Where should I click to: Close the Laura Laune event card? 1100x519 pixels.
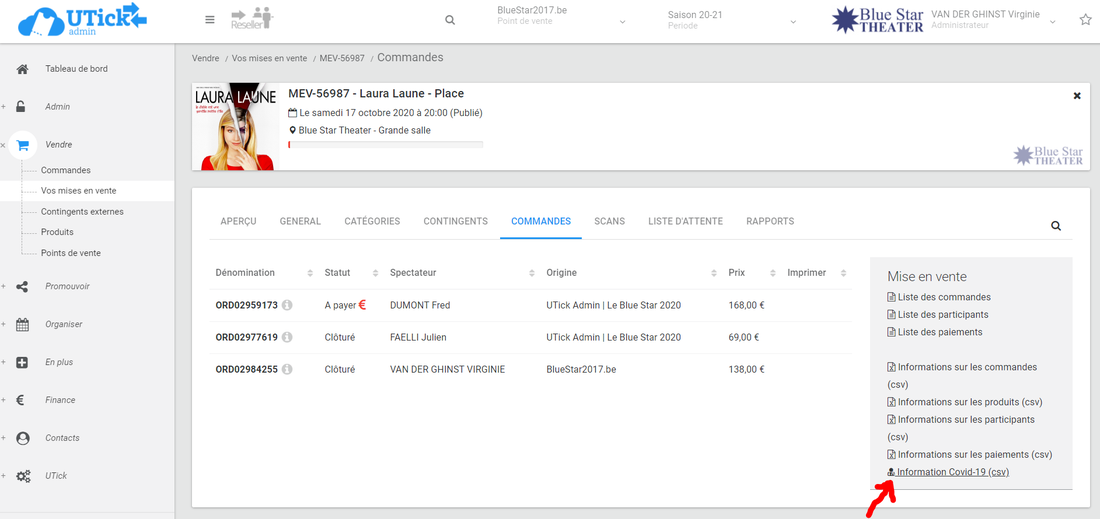click(1077, 96)
